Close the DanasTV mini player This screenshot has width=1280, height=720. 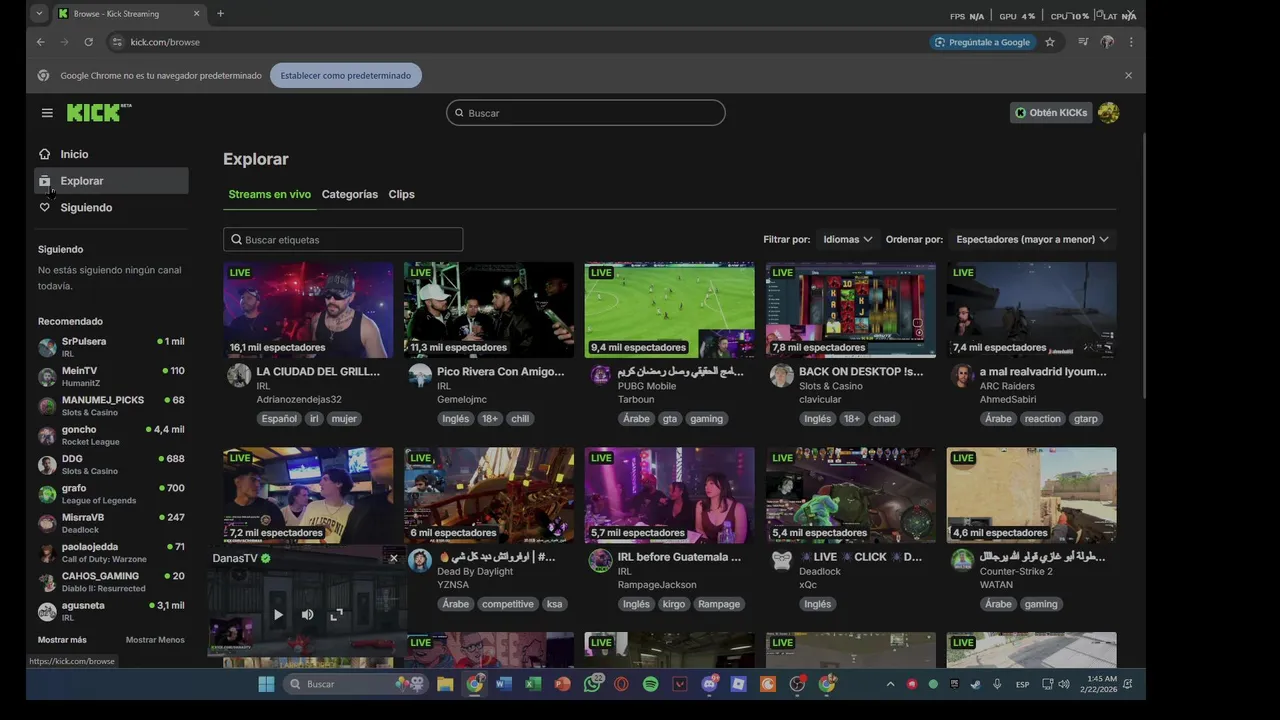point(393,559)
